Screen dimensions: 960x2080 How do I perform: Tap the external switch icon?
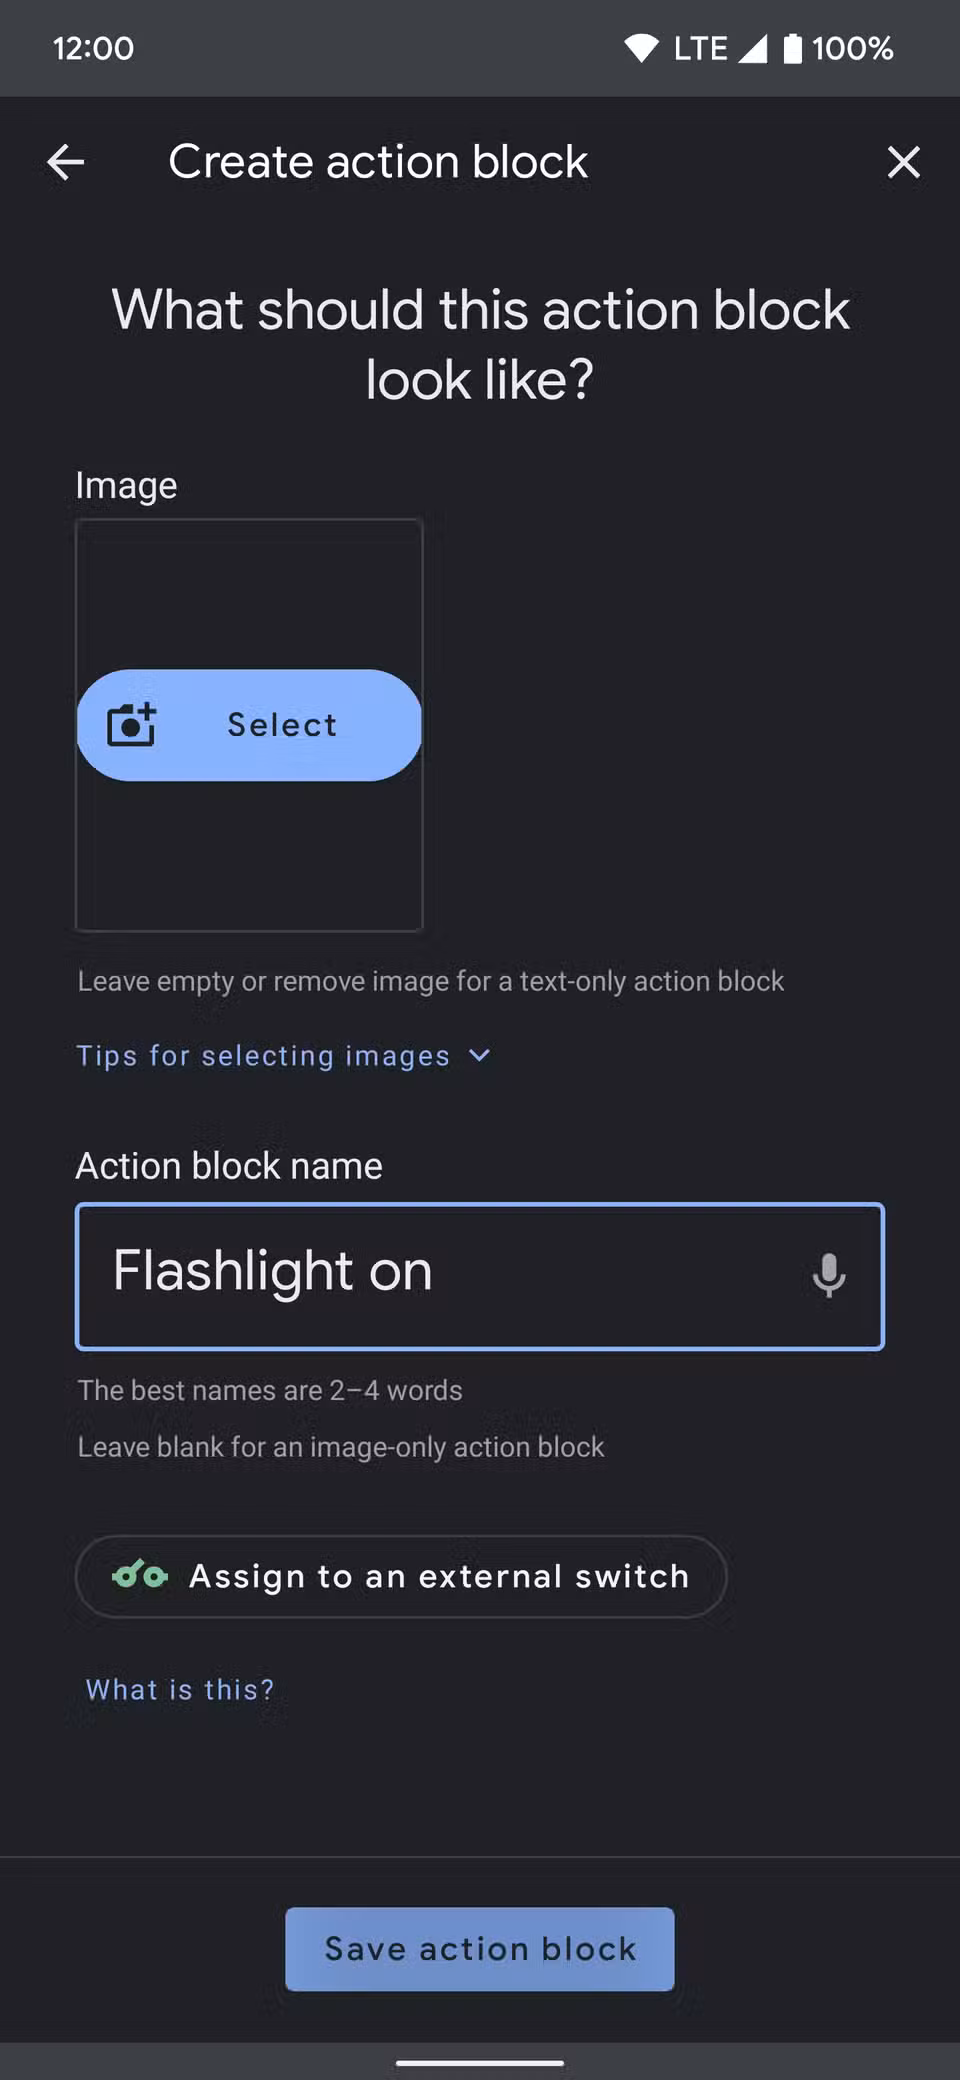coord(140,1576)
